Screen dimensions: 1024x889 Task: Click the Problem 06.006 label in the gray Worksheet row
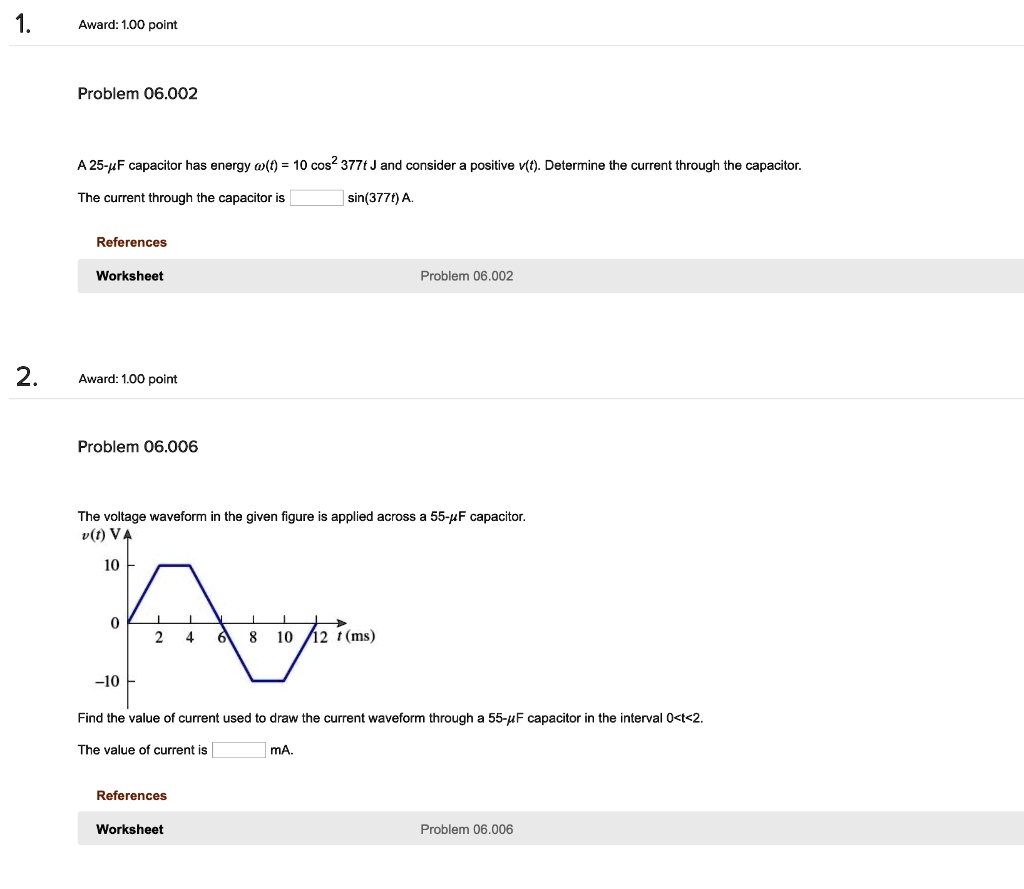[x=466, y=829]
